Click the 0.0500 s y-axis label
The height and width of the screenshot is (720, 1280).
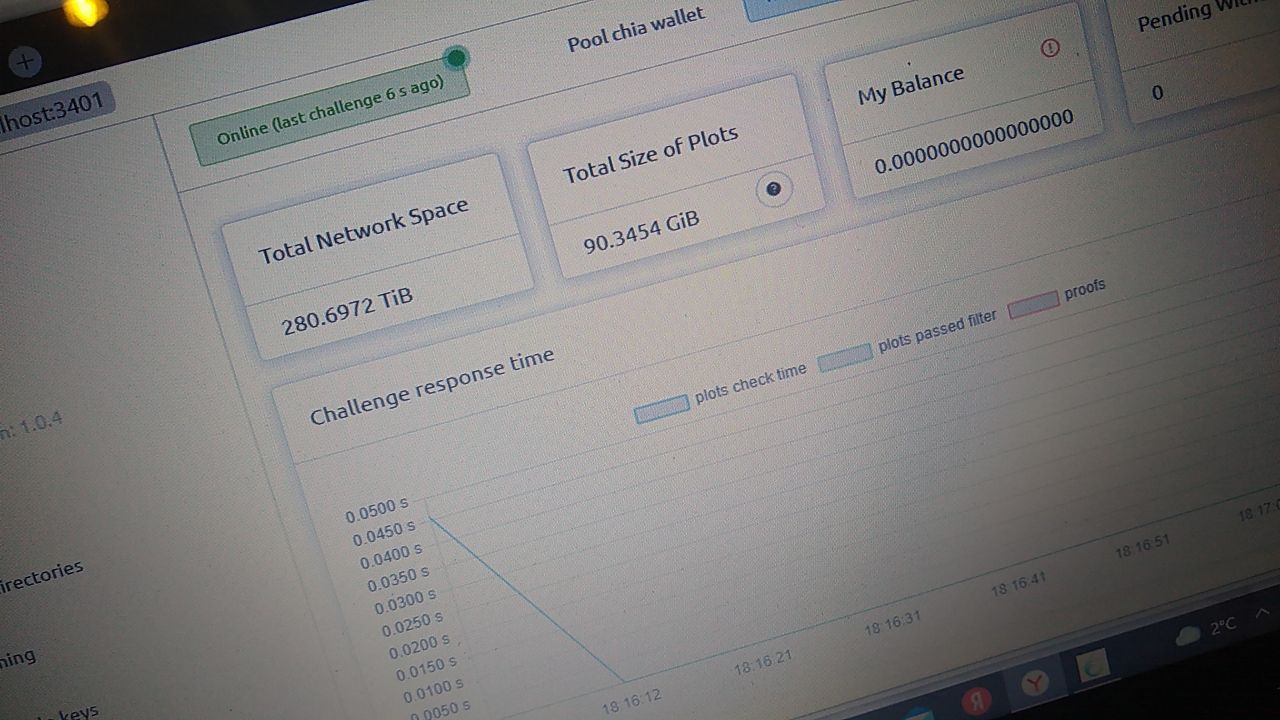point(377,513)
